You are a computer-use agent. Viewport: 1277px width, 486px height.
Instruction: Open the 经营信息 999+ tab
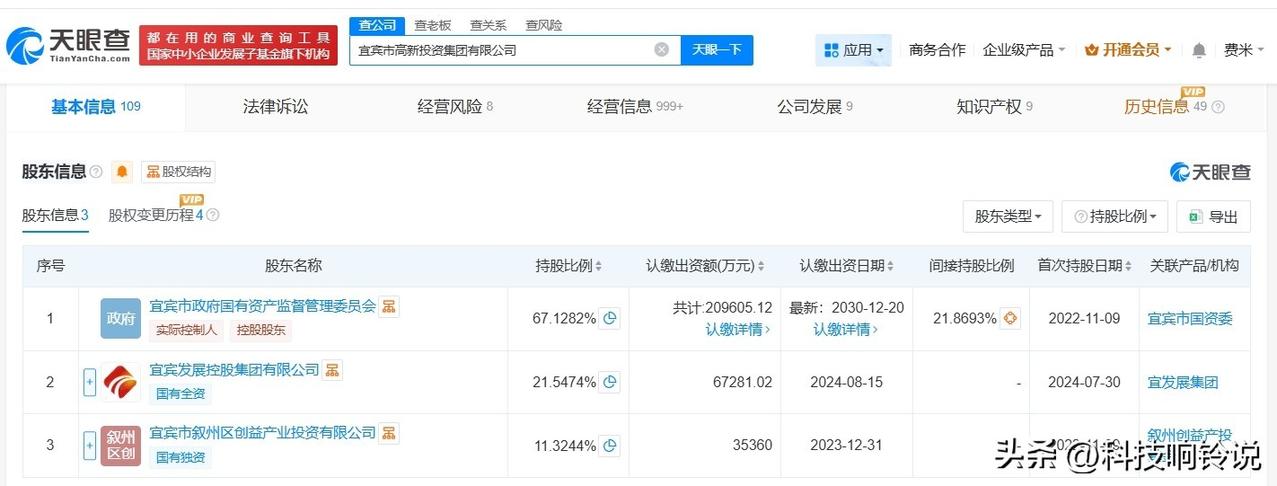(x=635, y=107)
